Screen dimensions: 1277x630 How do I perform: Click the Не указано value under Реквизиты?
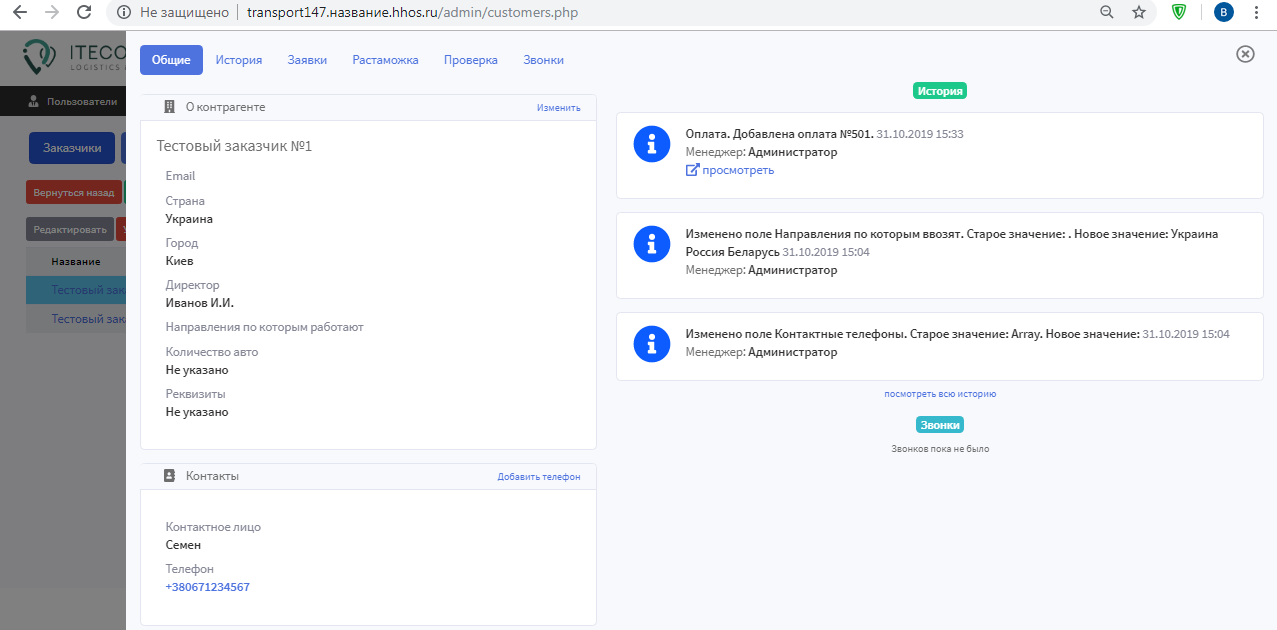pyautogui.click(x=197, y=412)
